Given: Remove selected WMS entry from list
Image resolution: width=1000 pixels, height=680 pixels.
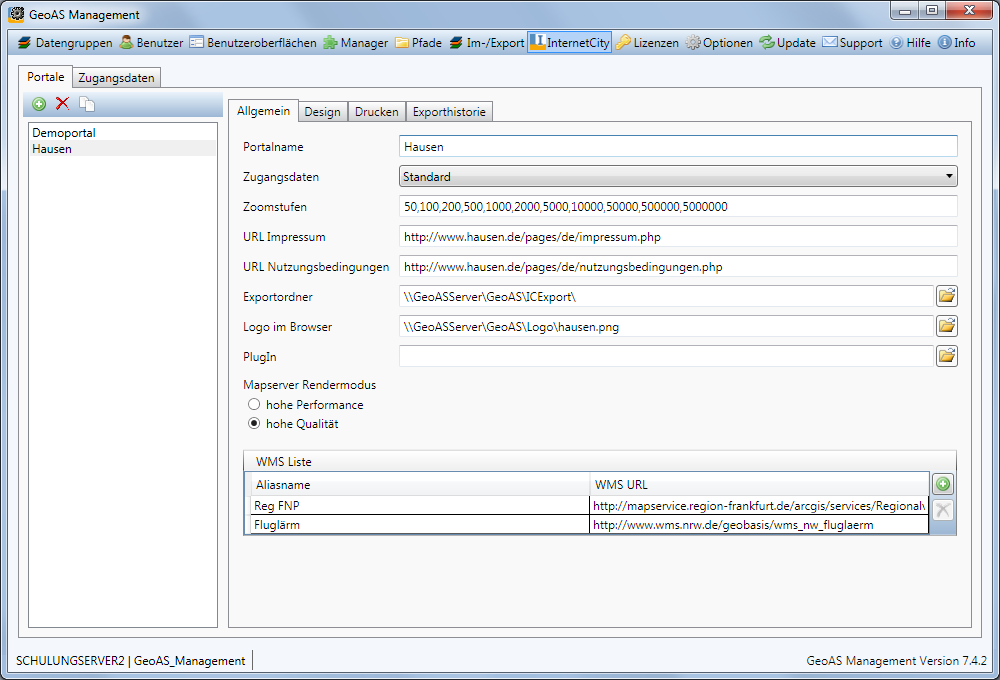Looking at the screenshot, I should (x=943, y=510).
